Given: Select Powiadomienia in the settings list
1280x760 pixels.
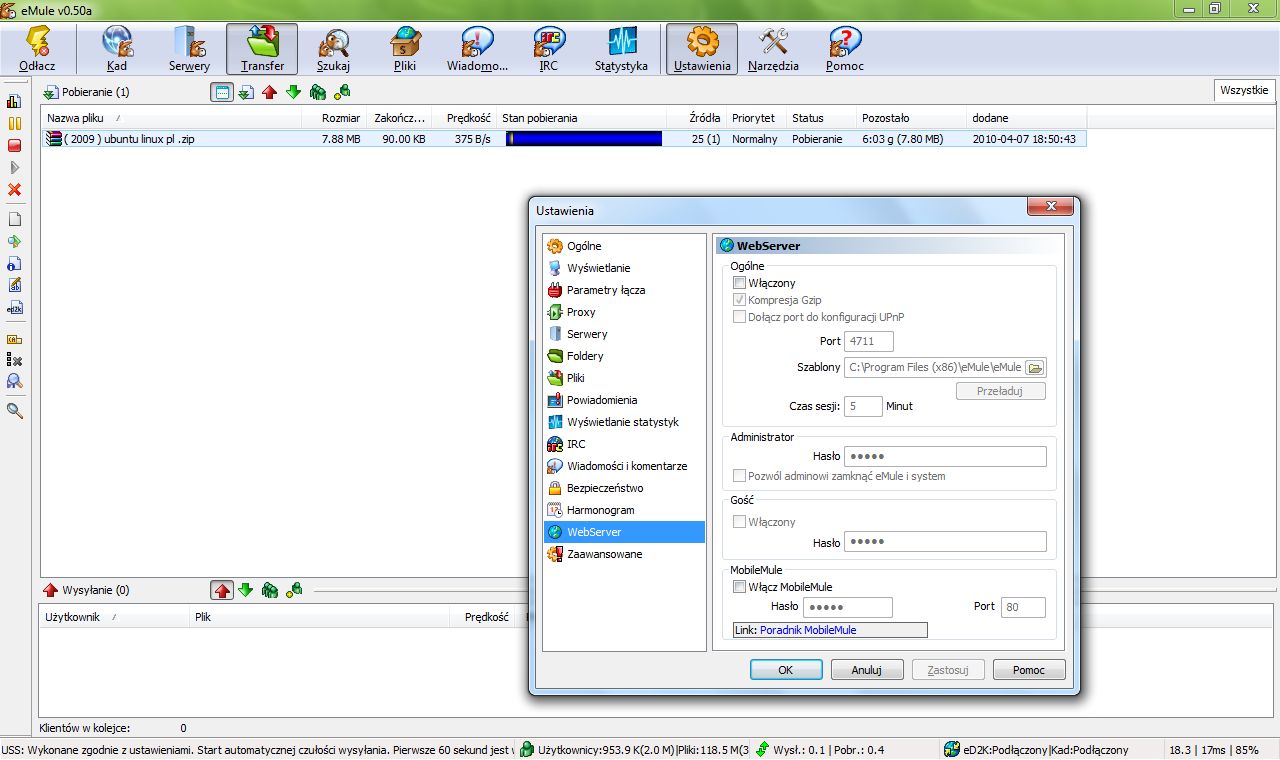Looking at the screenshot, I should [x=602, y=400].
